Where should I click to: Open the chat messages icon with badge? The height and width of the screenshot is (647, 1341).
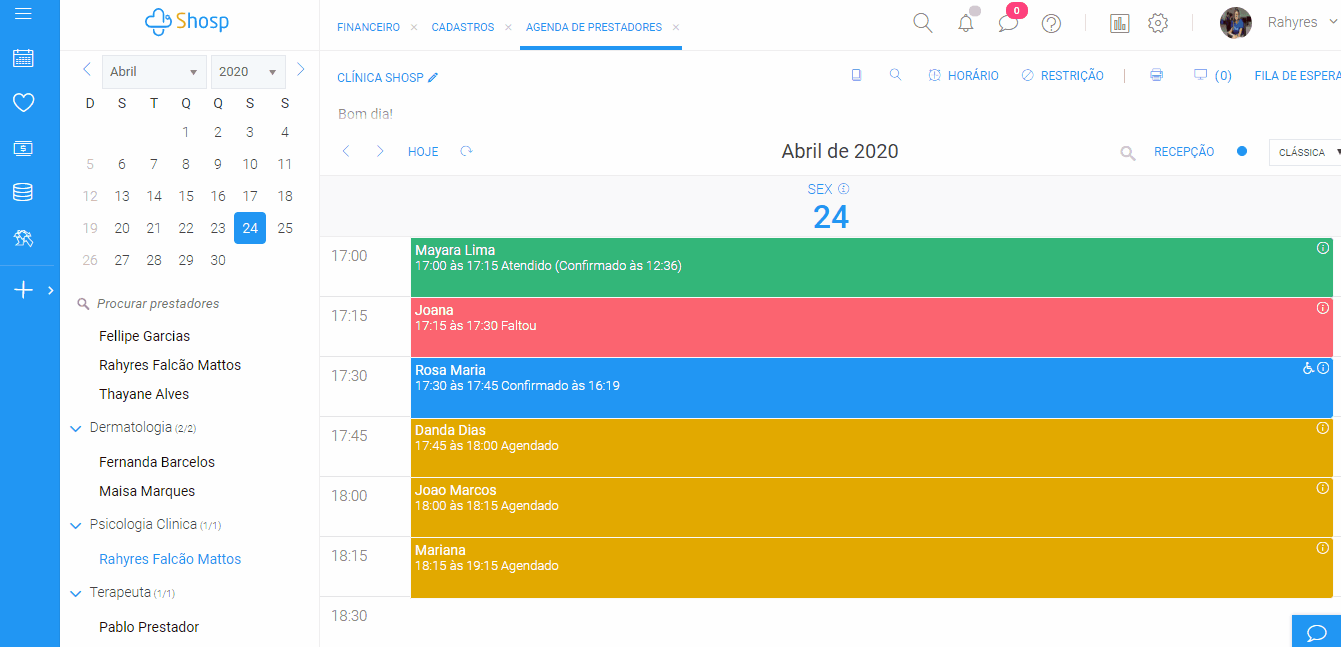(x=1009, y=23)
